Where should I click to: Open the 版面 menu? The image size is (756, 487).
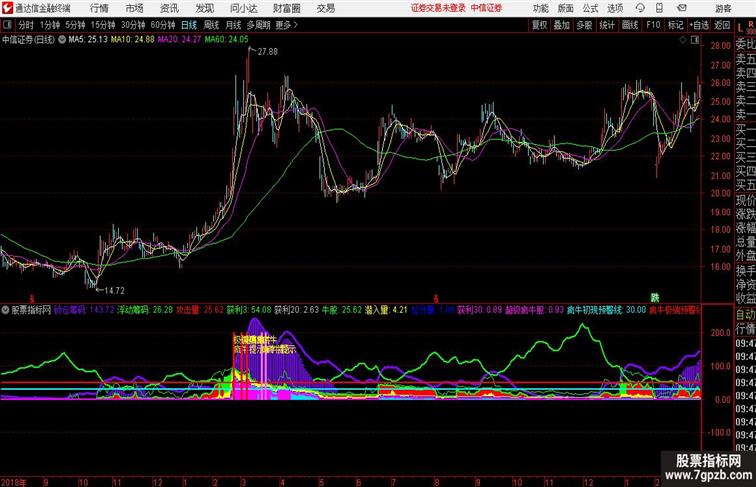565,8
